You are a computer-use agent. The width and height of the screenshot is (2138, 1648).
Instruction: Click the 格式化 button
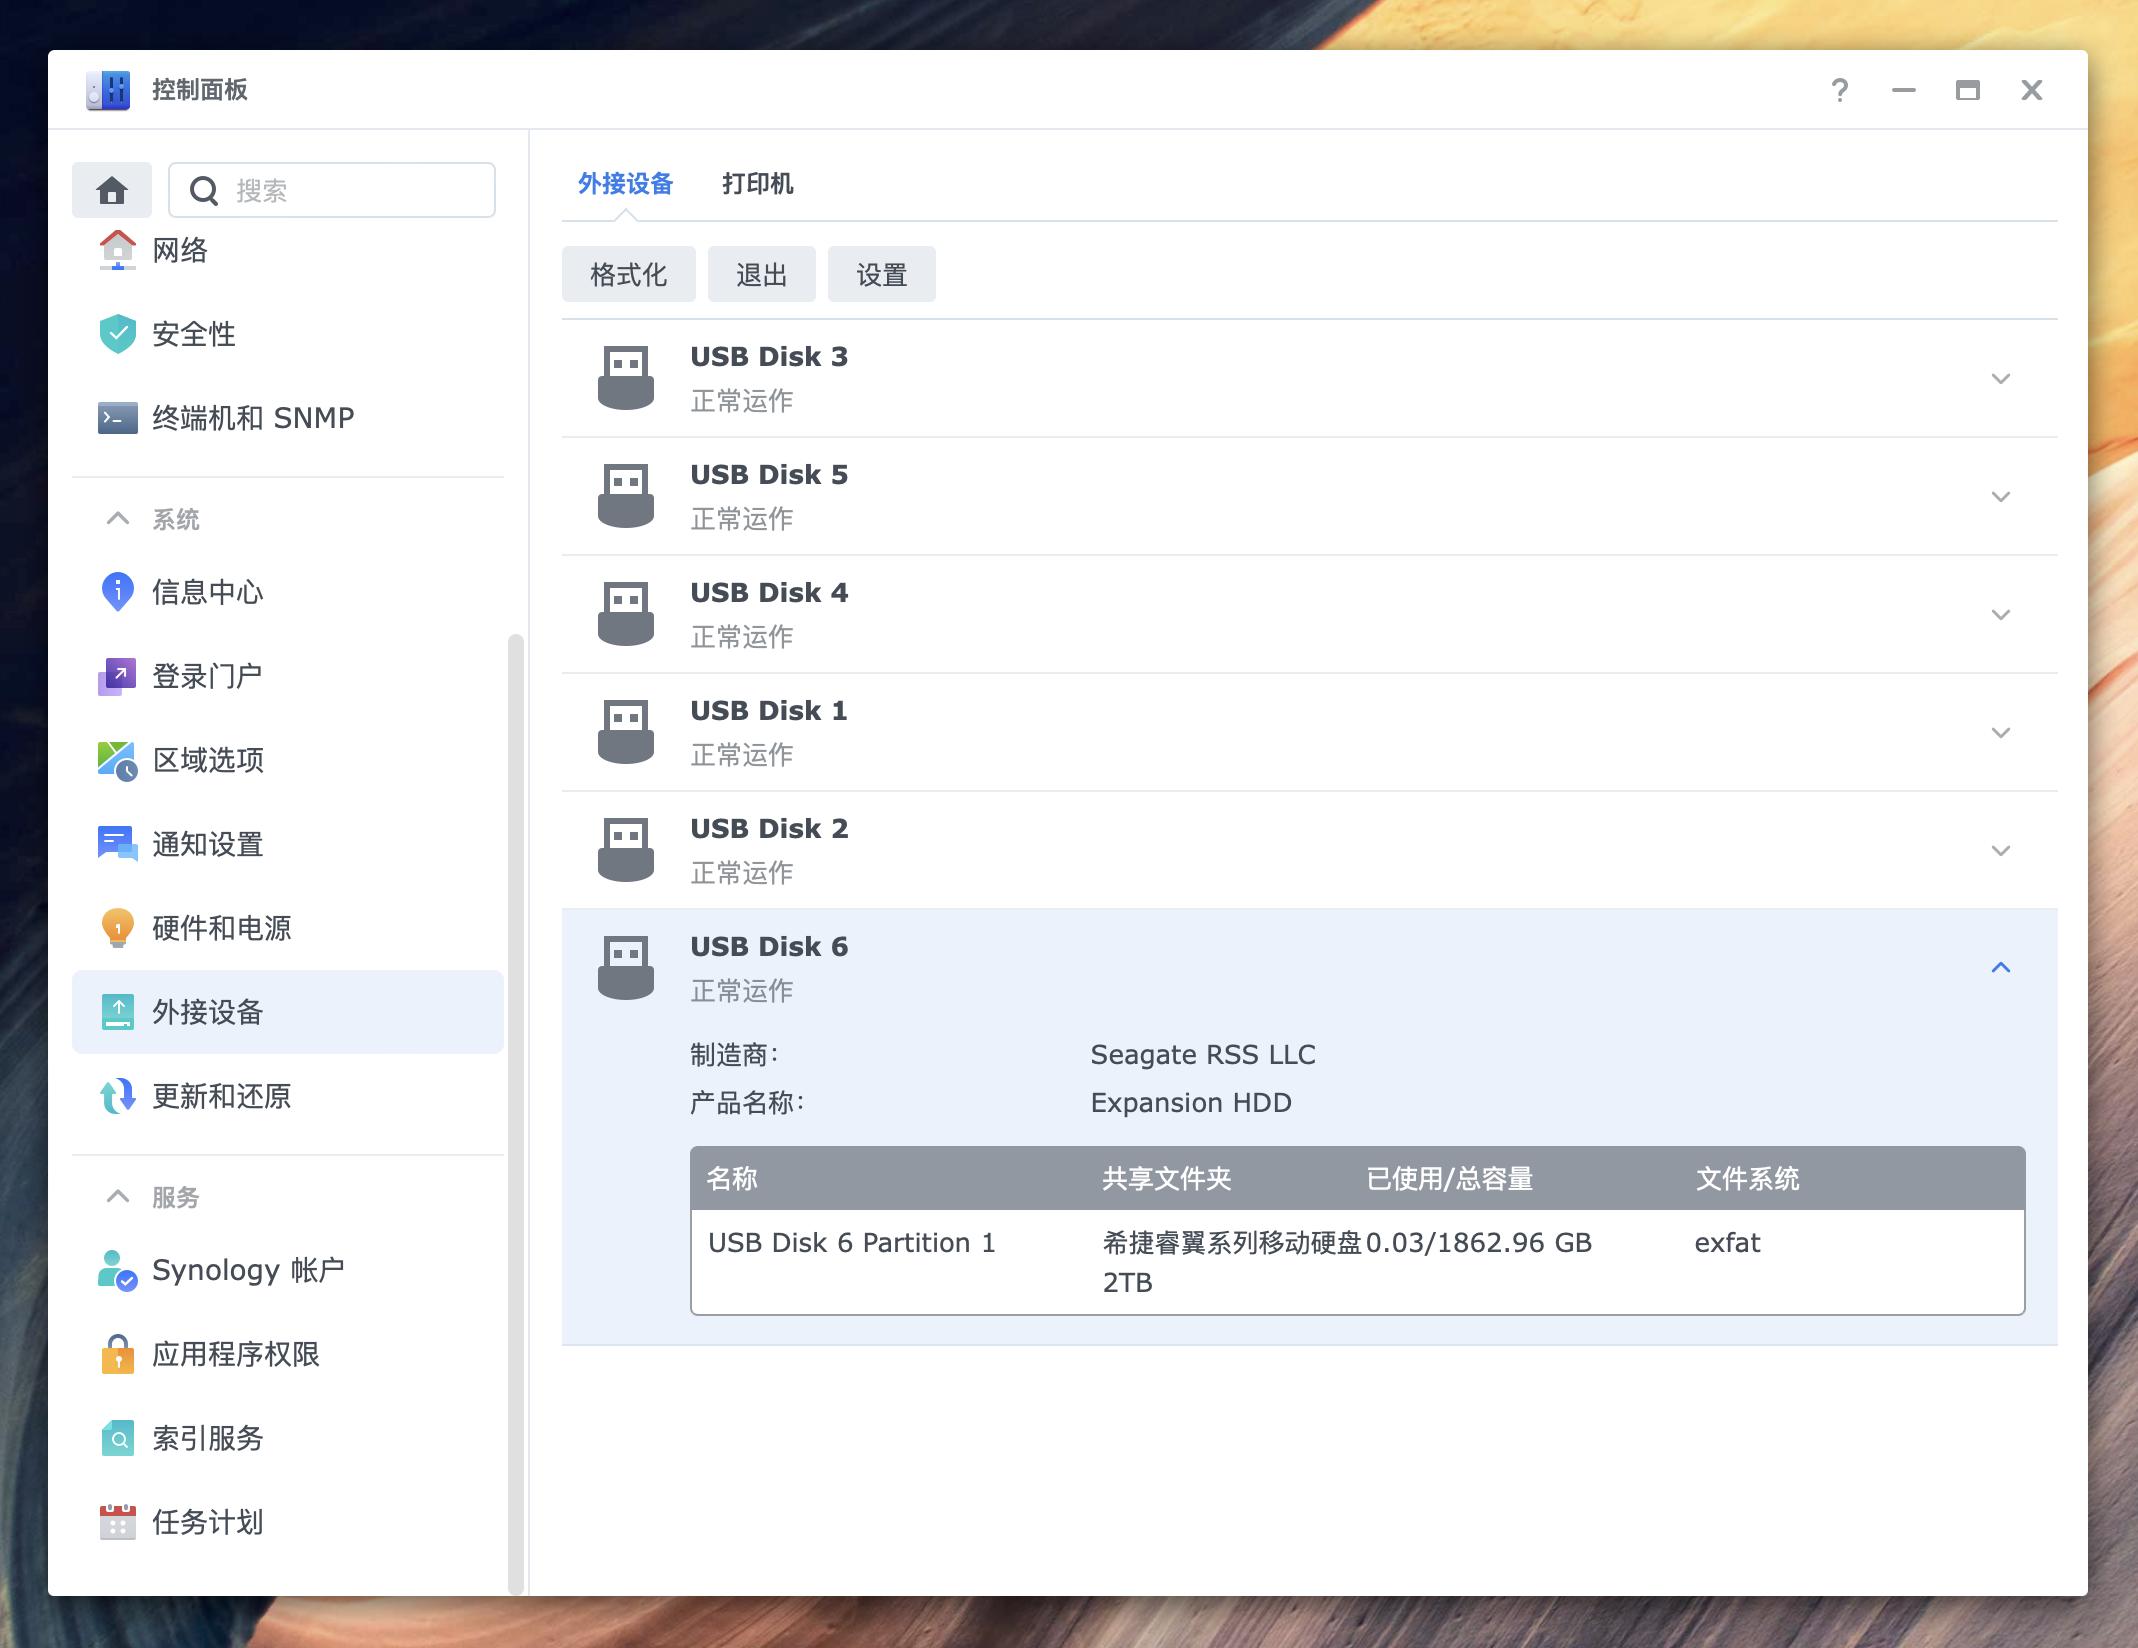tap(628, 274)
